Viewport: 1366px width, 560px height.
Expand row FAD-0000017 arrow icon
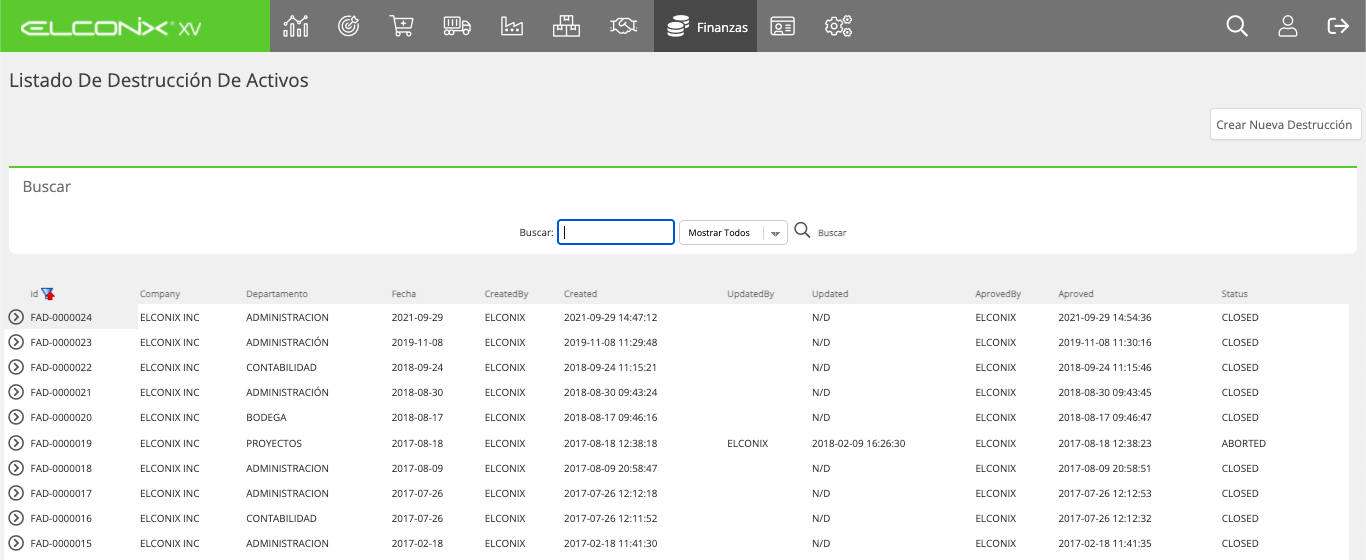[16, 493]
